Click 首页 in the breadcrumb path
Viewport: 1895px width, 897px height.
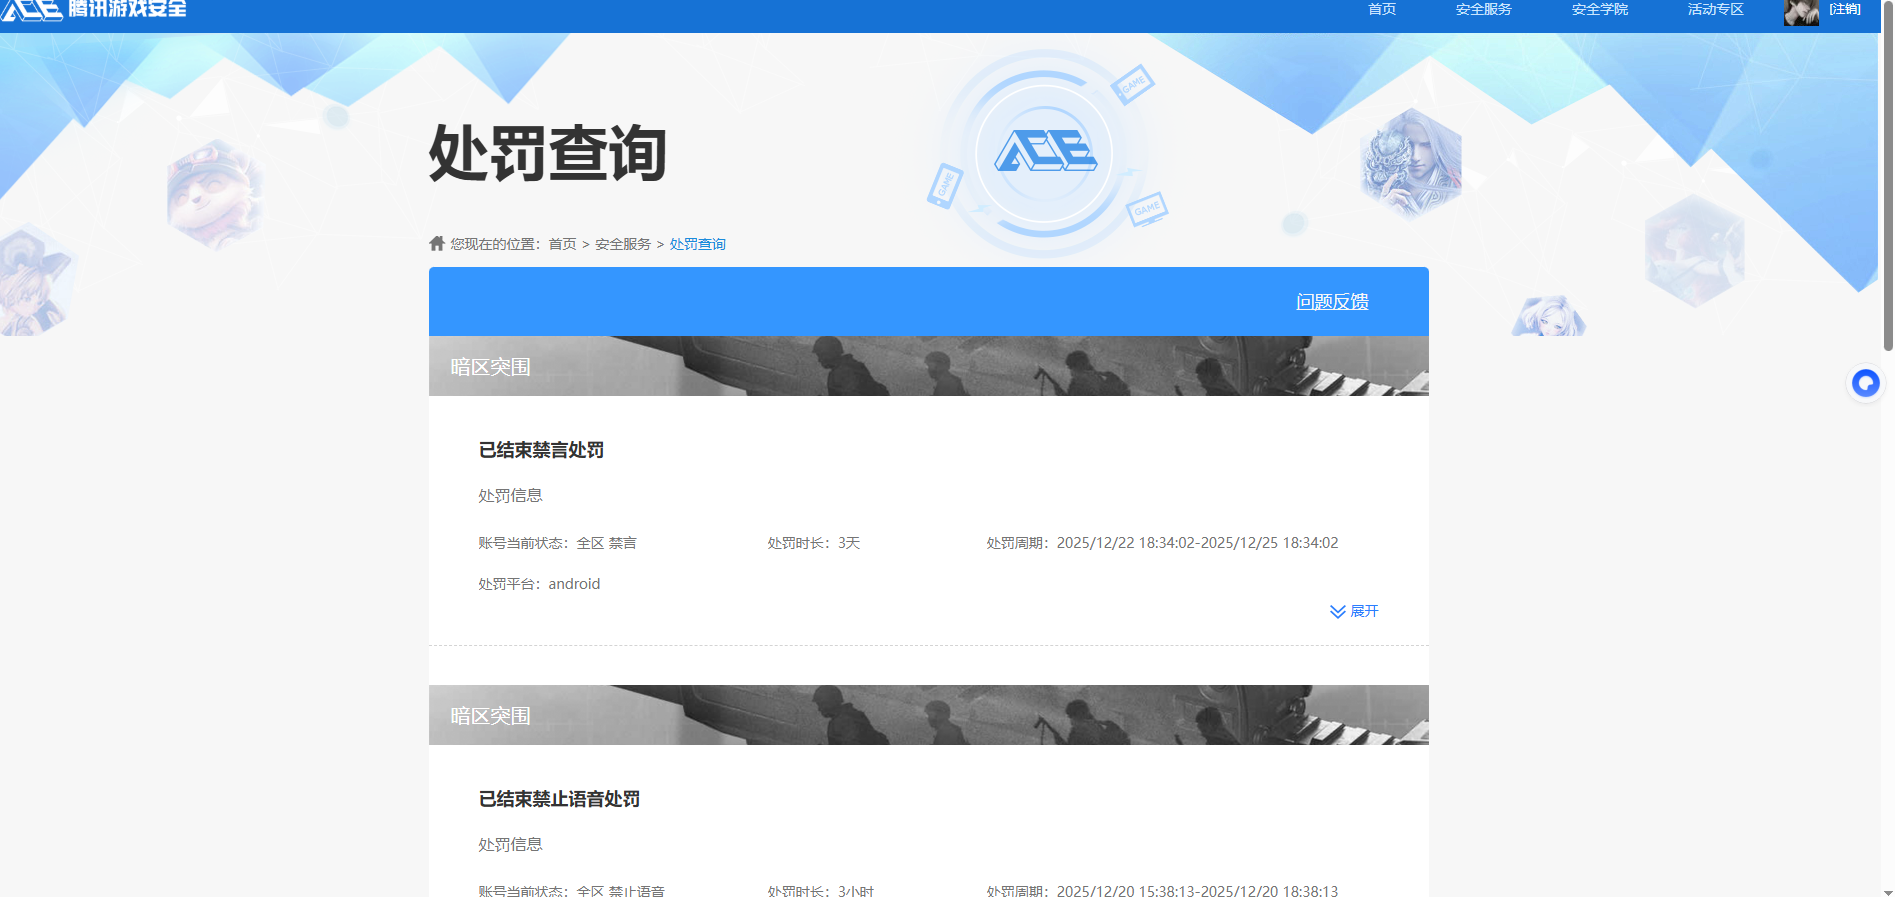[562, 244]
